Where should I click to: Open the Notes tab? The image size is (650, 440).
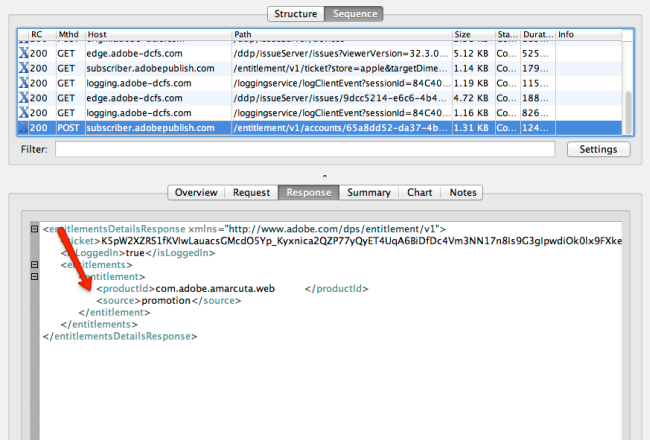[463, 192]
